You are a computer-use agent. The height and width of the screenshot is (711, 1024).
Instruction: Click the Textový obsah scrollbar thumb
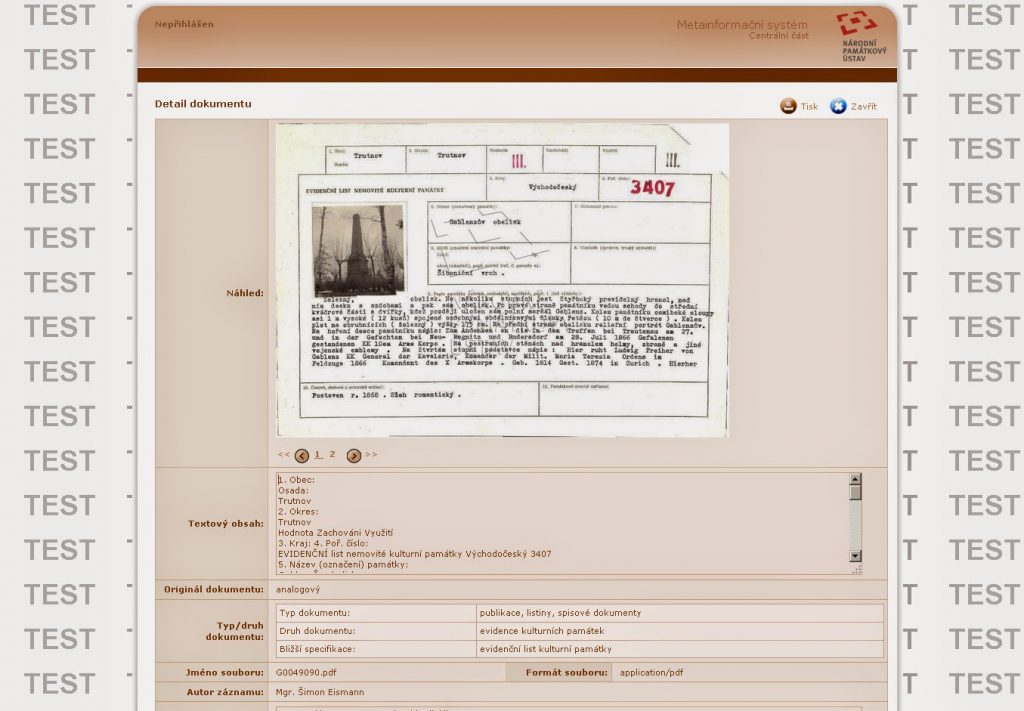click(856, 493)
